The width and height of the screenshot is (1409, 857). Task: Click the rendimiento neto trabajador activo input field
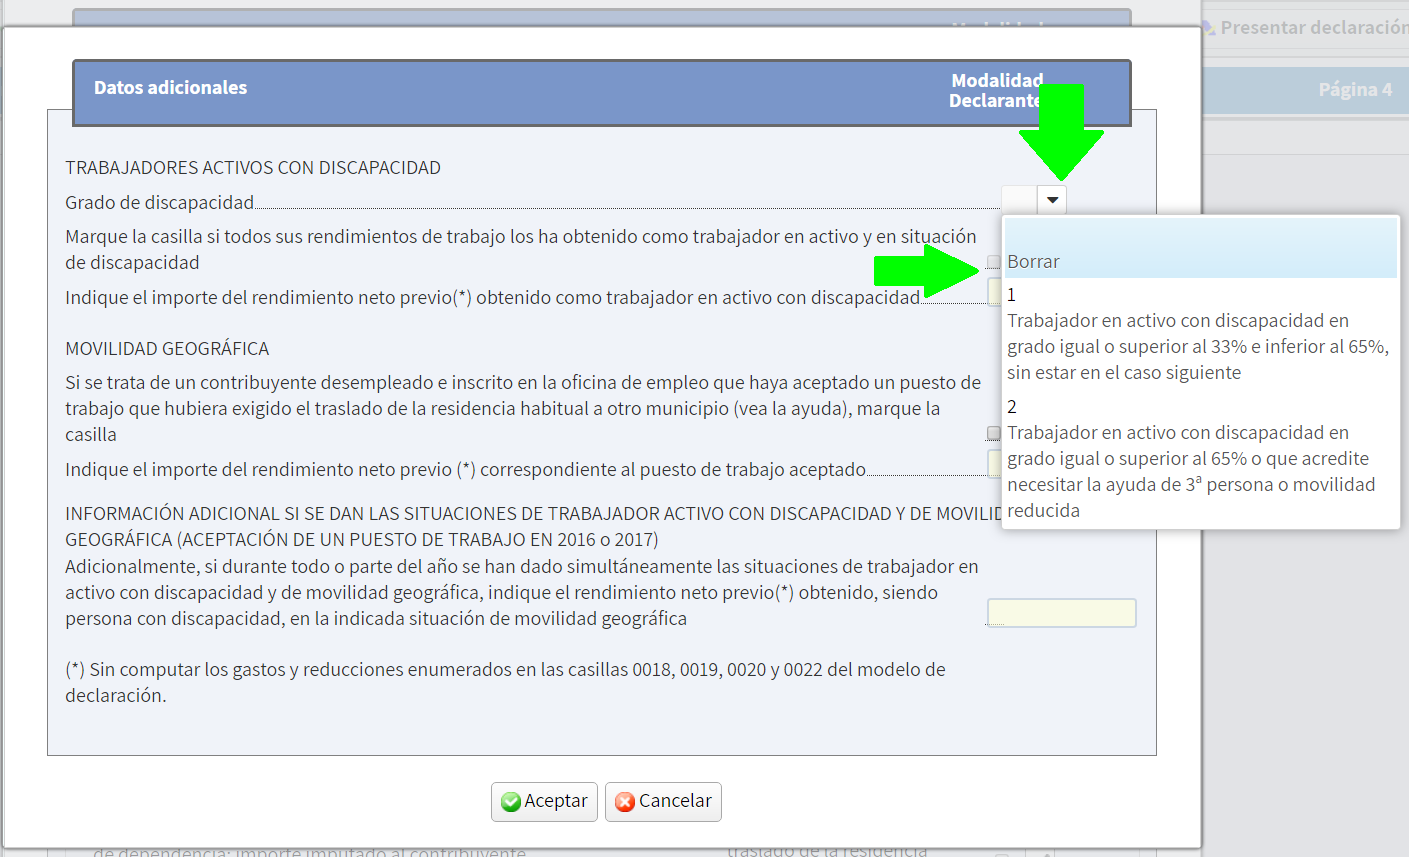coord(993,293)
